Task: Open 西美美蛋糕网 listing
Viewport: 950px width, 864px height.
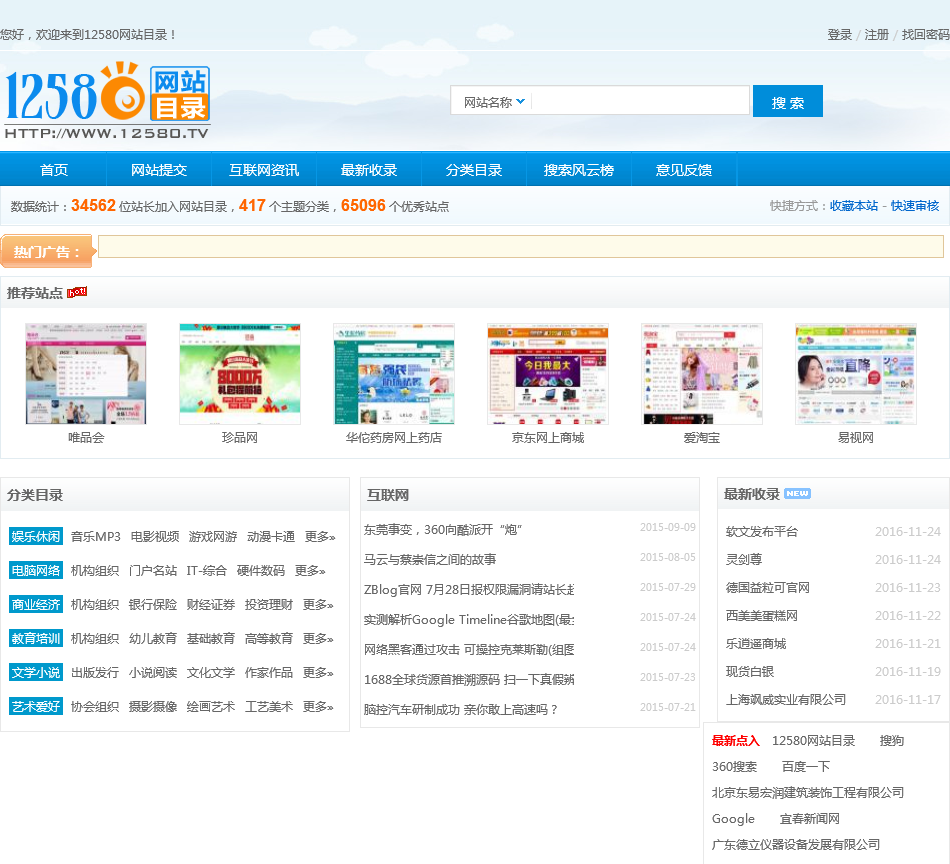Action: (x=762, y=616)
